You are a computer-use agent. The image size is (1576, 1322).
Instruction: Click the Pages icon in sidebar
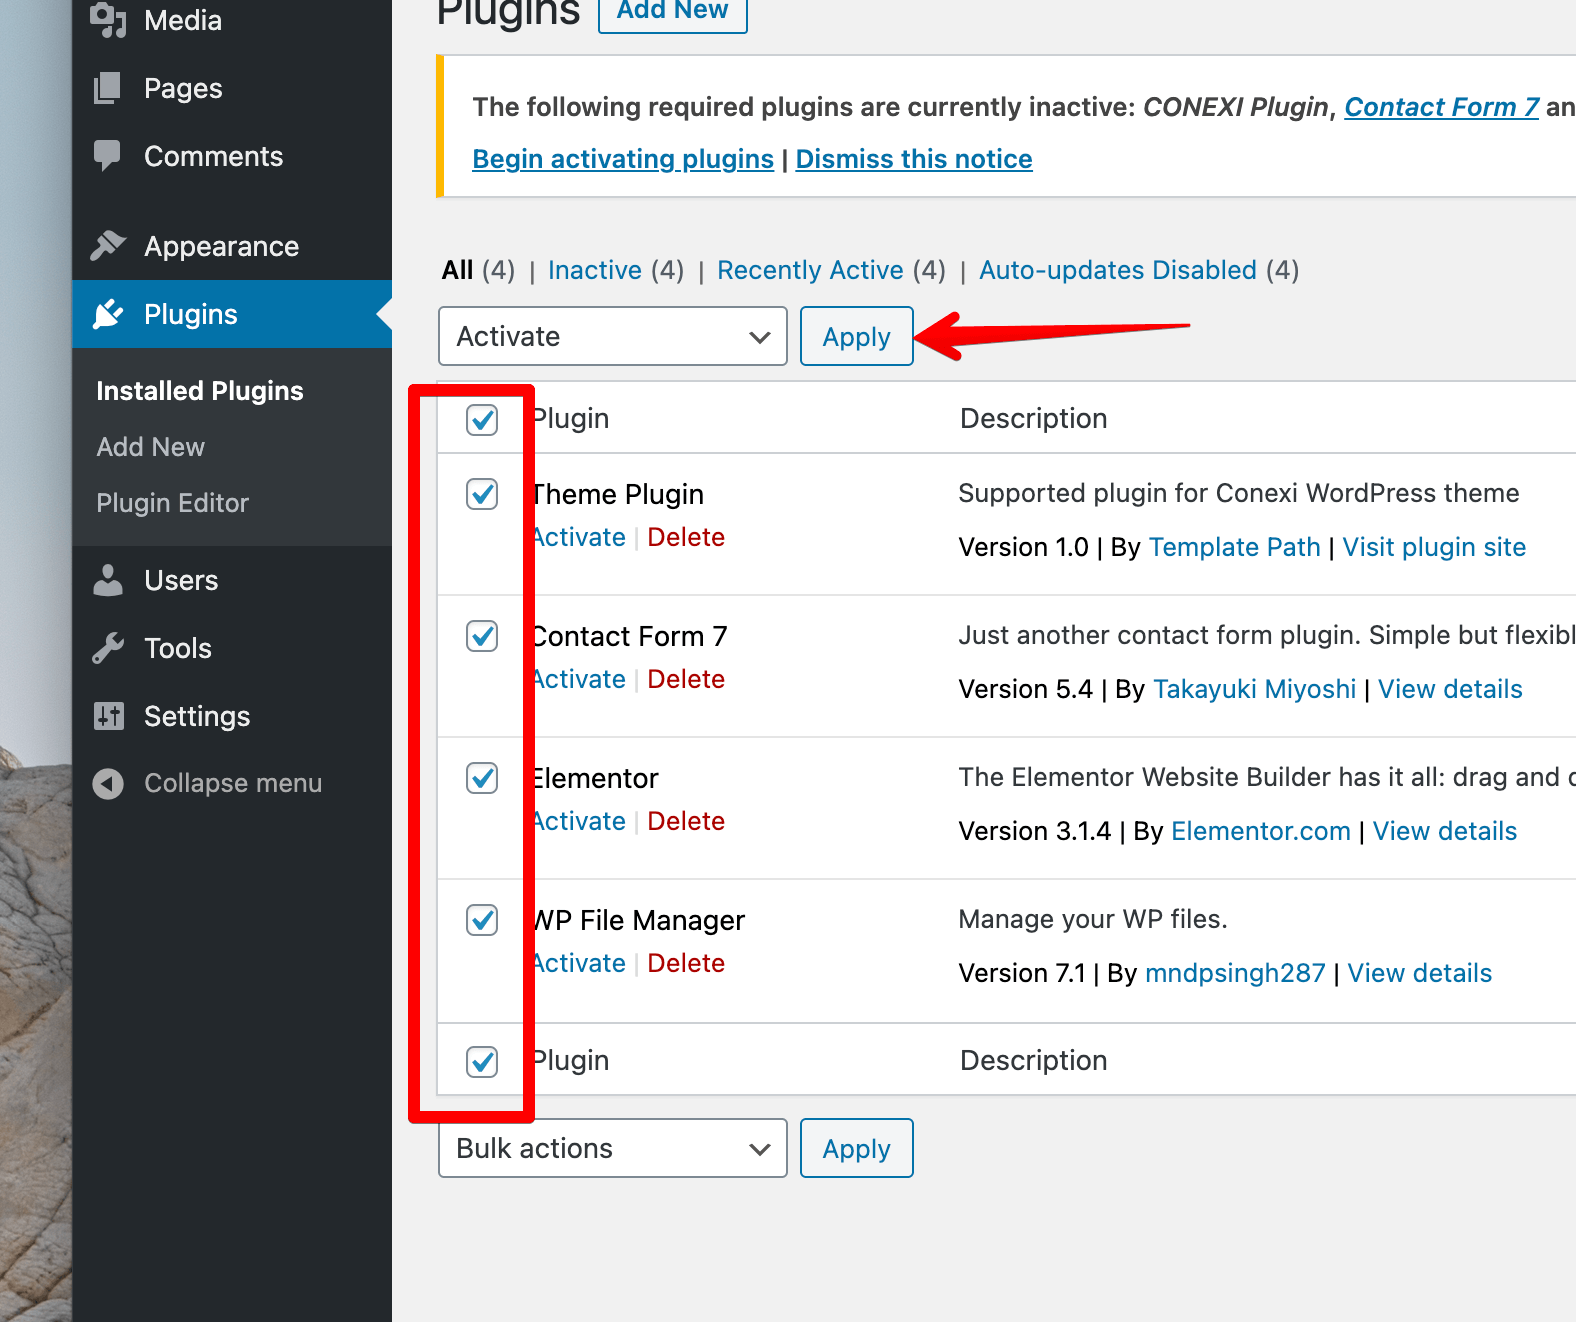(x=108, y=88)
